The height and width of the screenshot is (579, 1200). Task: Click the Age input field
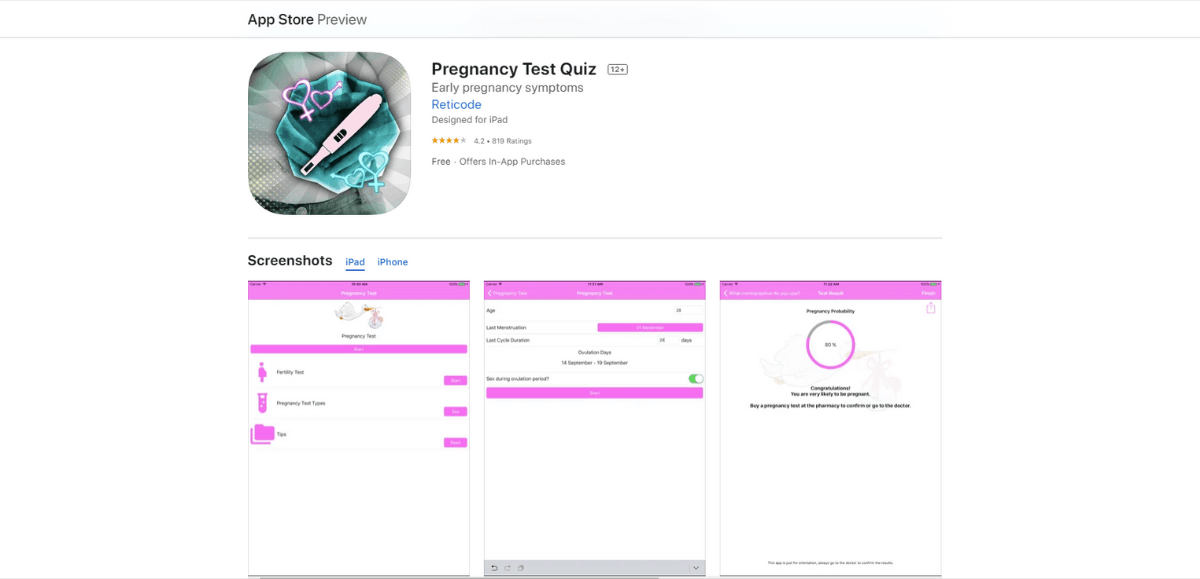coord(688,311)
